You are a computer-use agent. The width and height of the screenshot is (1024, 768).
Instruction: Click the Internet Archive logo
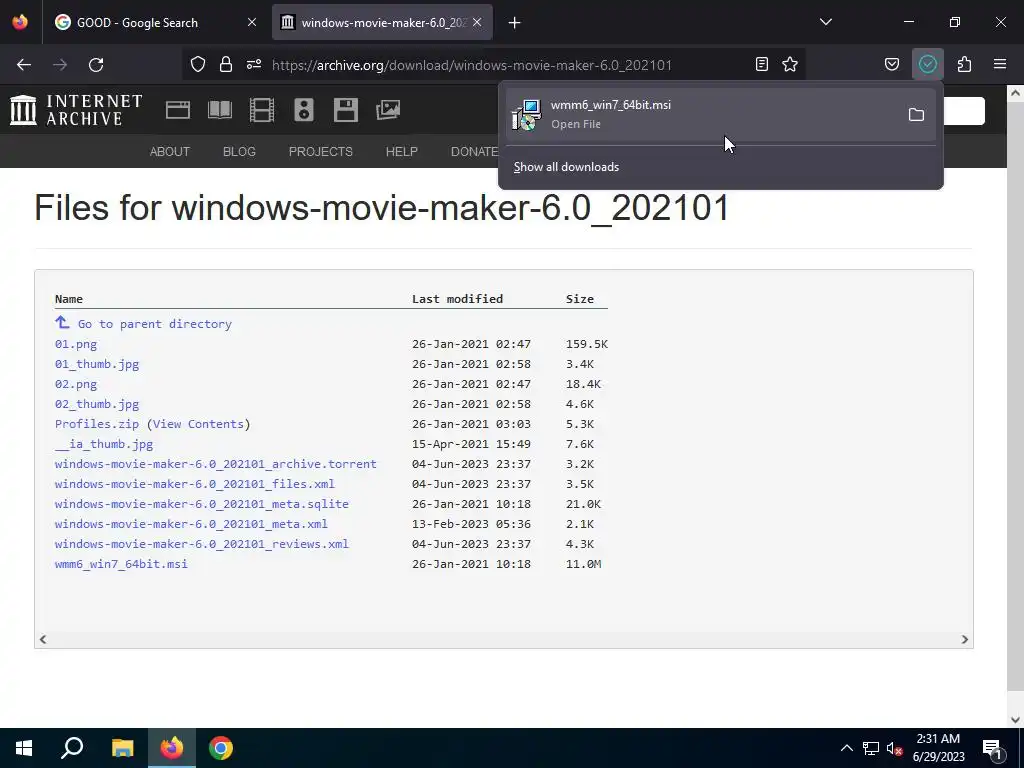click(x=76, y=110)
